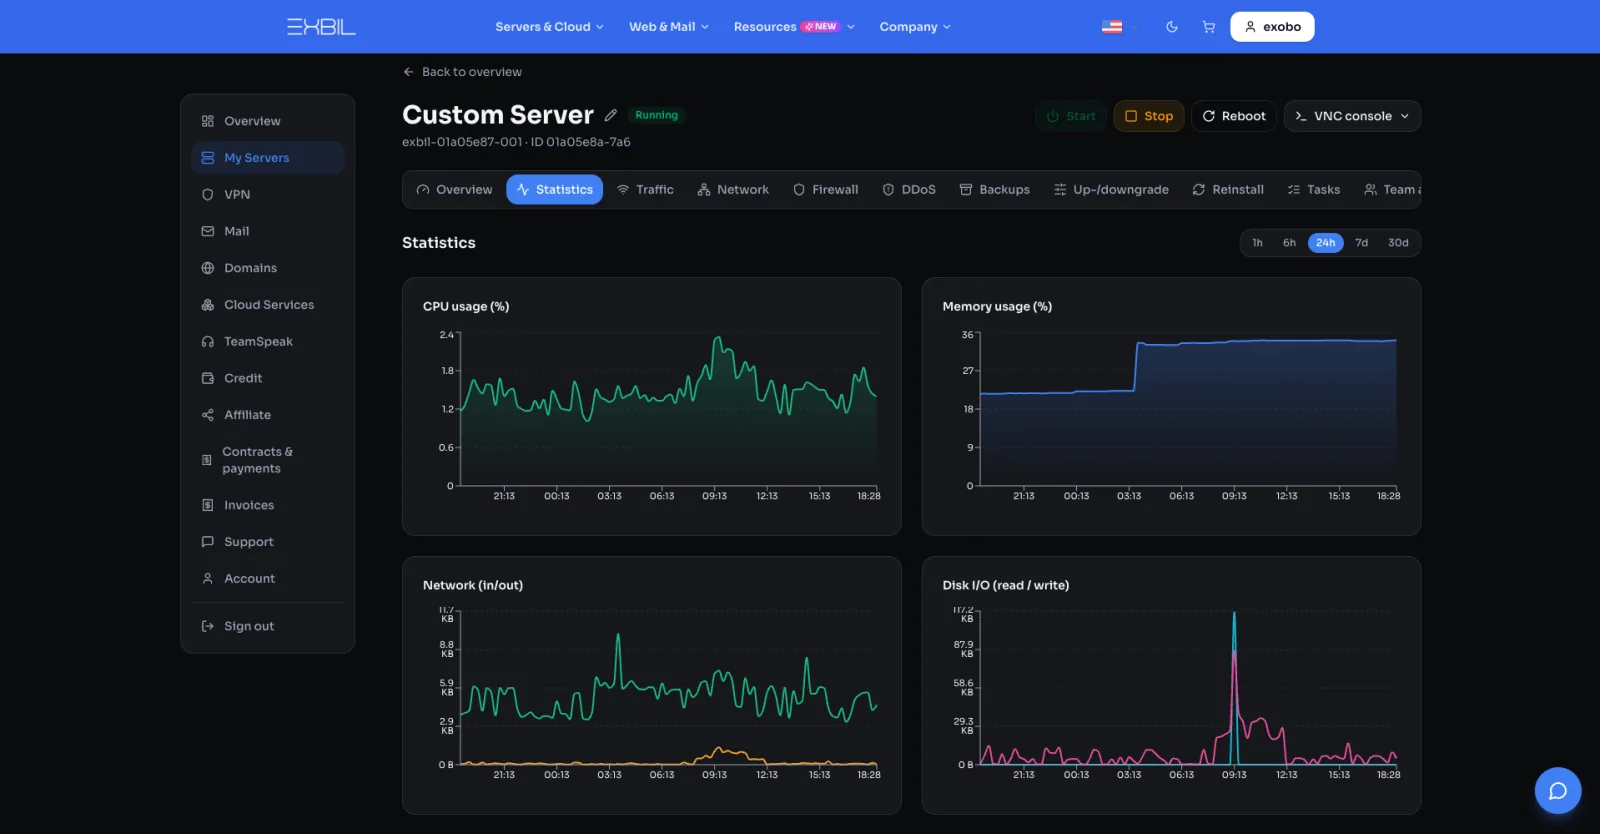Screen dimensions: 1600x834
Task: Click the Sign out icon
Action: coord(208,626)
